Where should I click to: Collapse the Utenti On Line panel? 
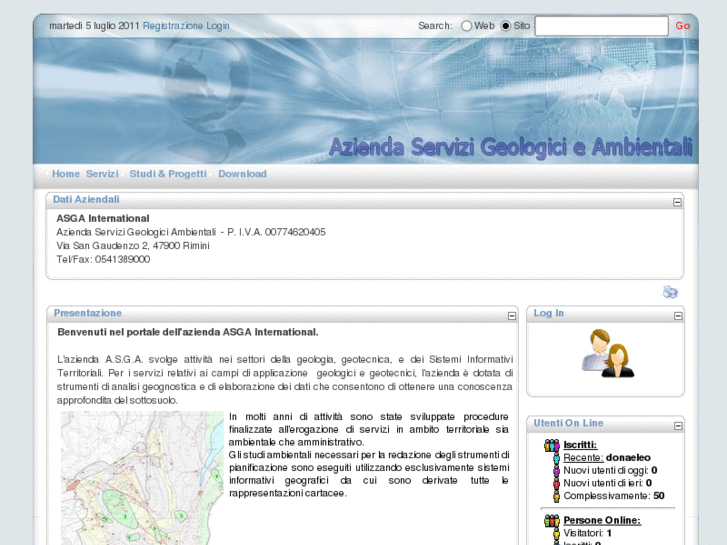pyautogui.click(x=678, y=426)
